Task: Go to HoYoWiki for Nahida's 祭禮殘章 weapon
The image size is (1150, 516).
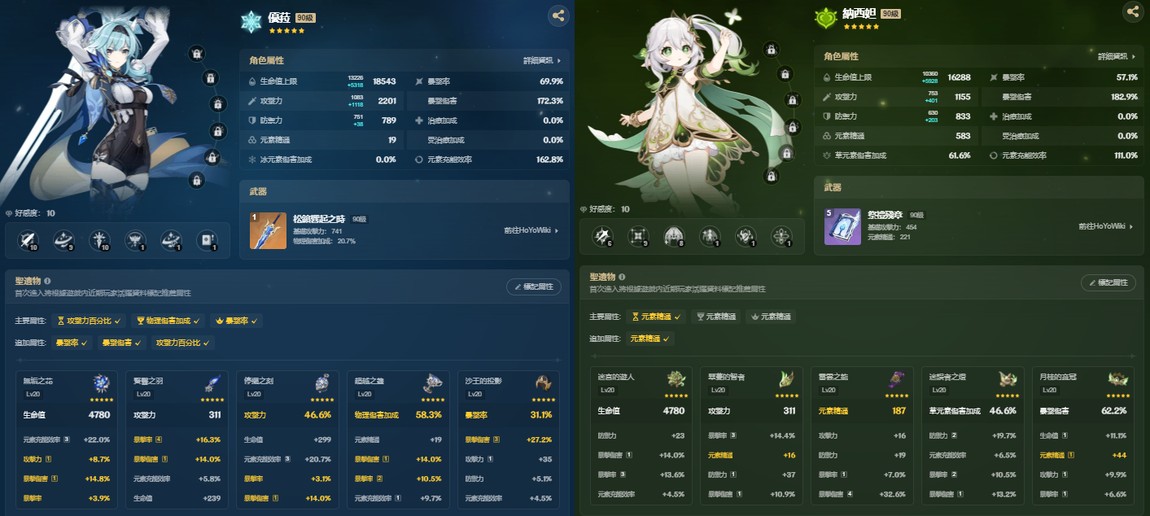Action: pos(1106,226)
